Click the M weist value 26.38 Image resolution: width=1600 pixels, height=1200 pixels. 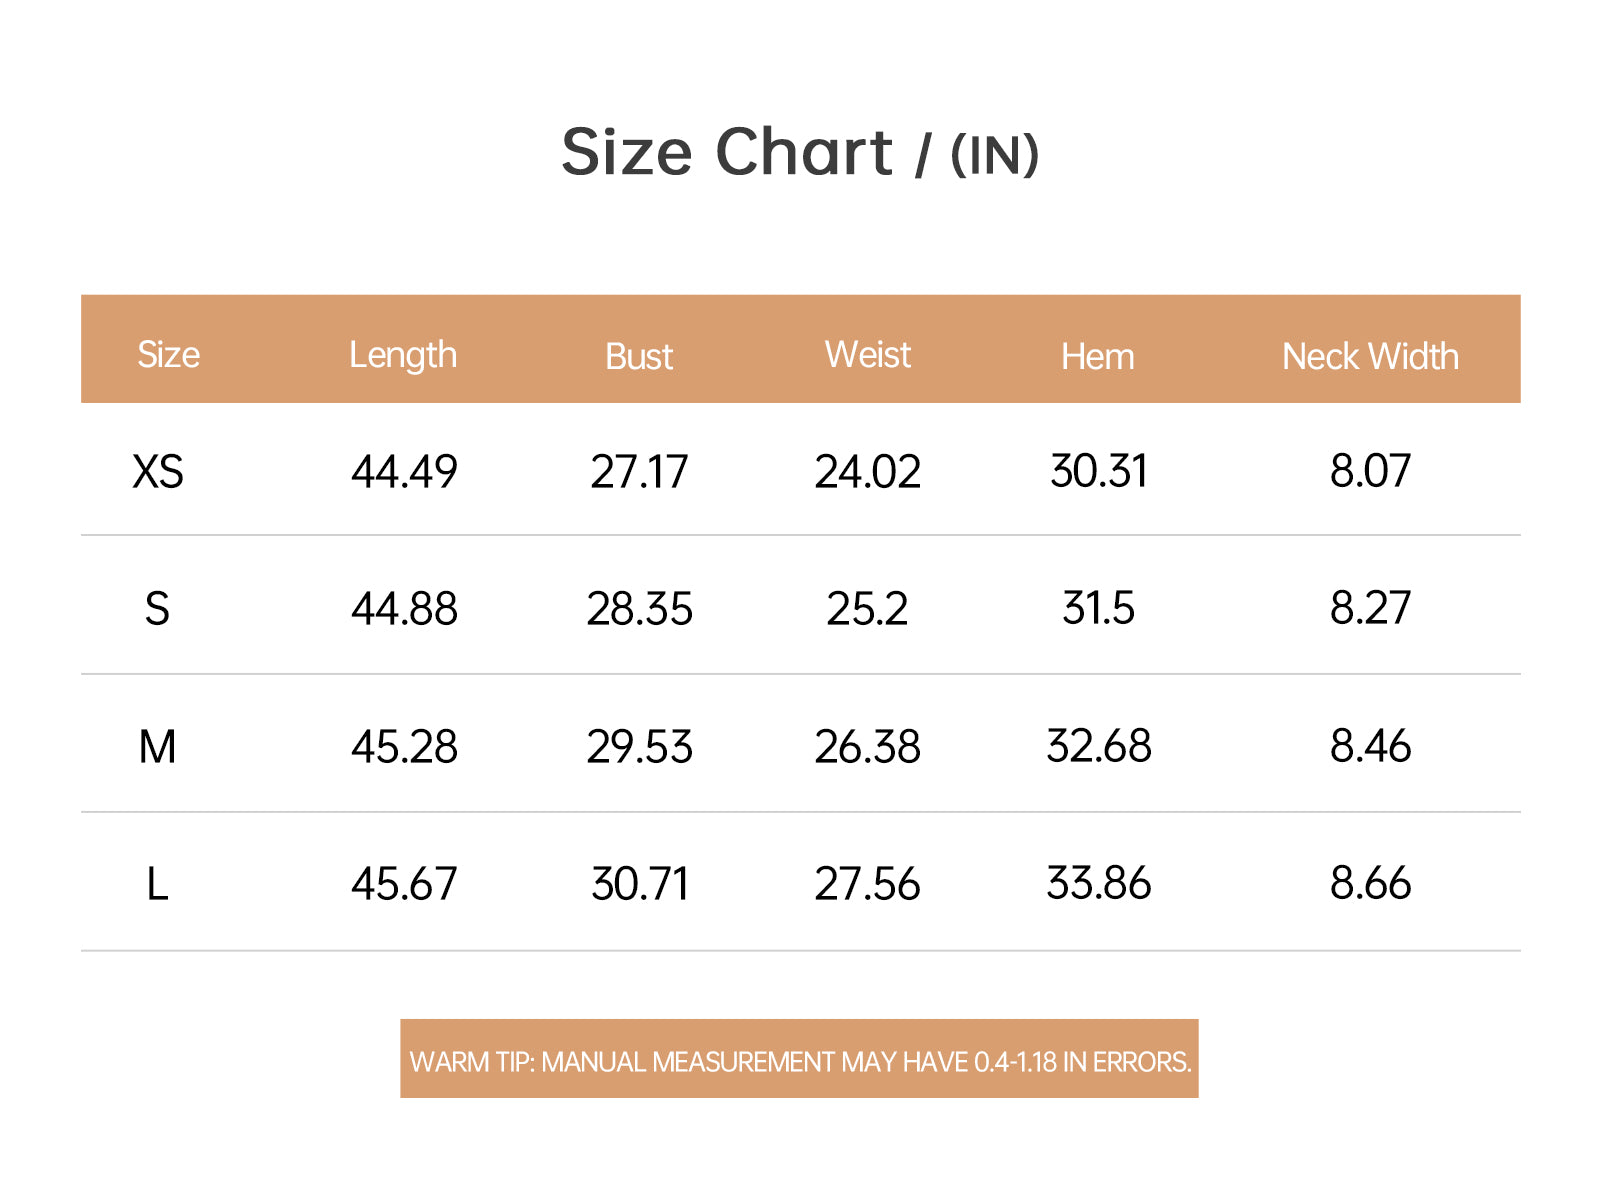[x=867, y=747]
